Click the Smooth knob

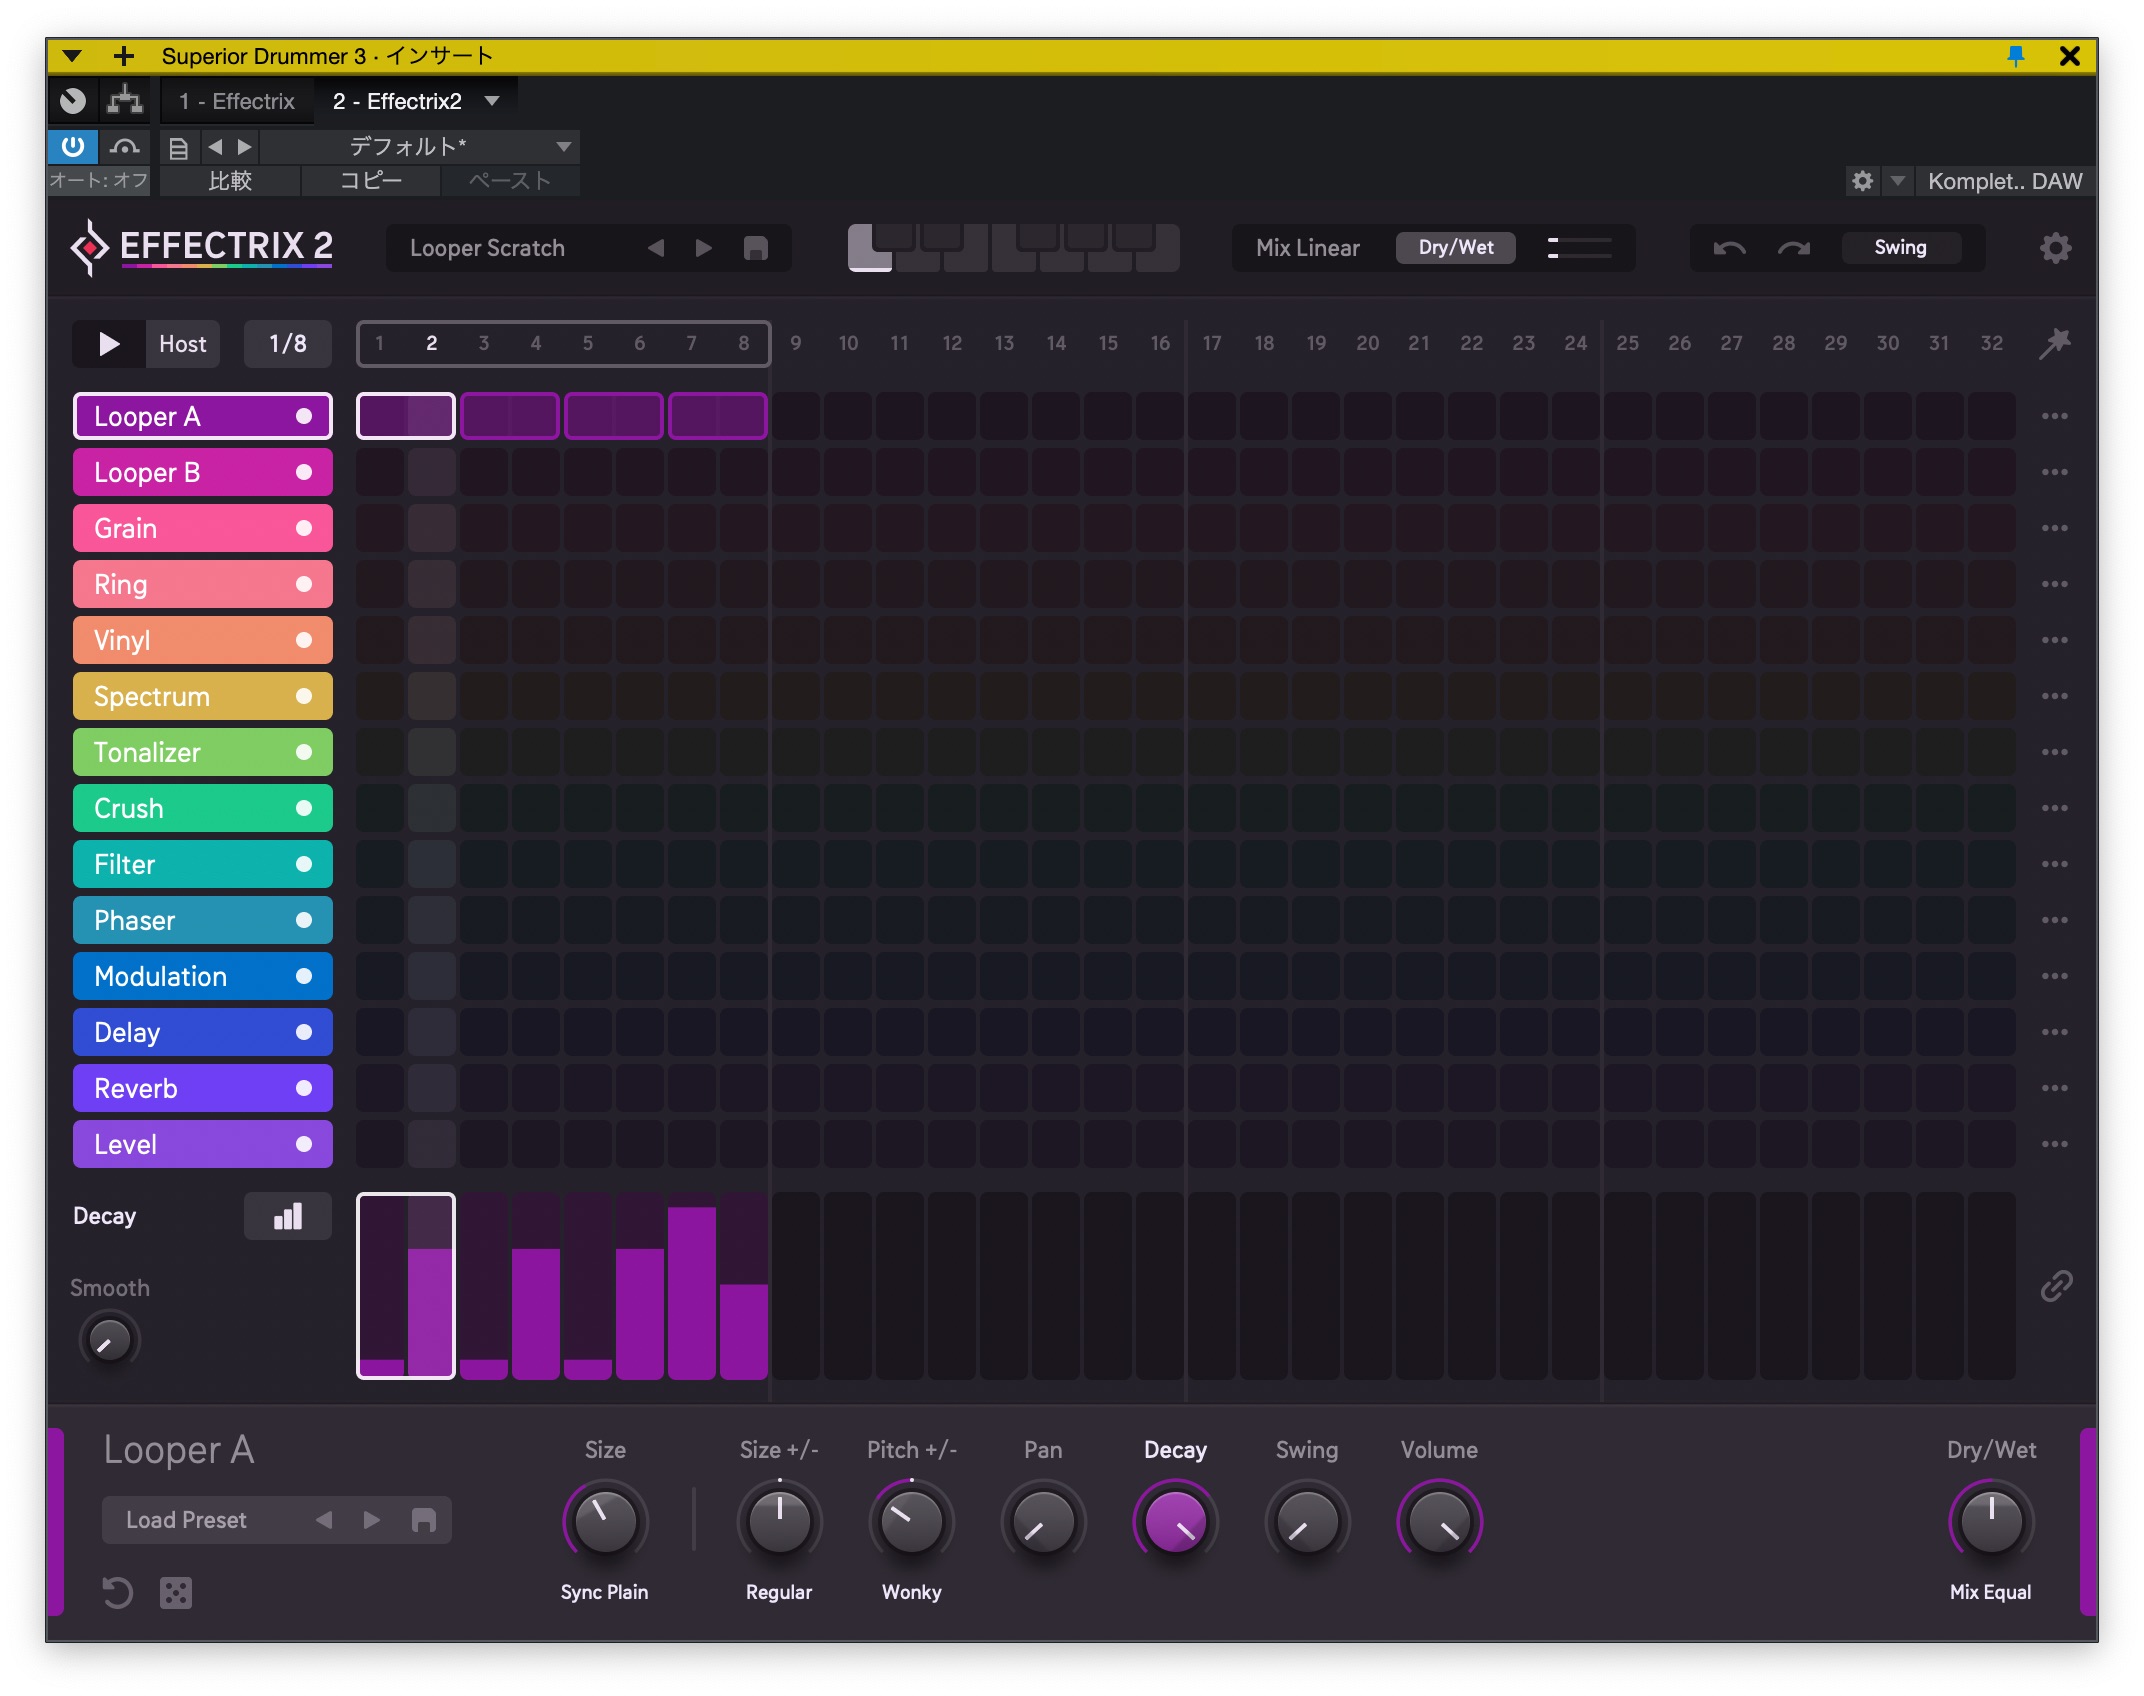click(109, 1340)
